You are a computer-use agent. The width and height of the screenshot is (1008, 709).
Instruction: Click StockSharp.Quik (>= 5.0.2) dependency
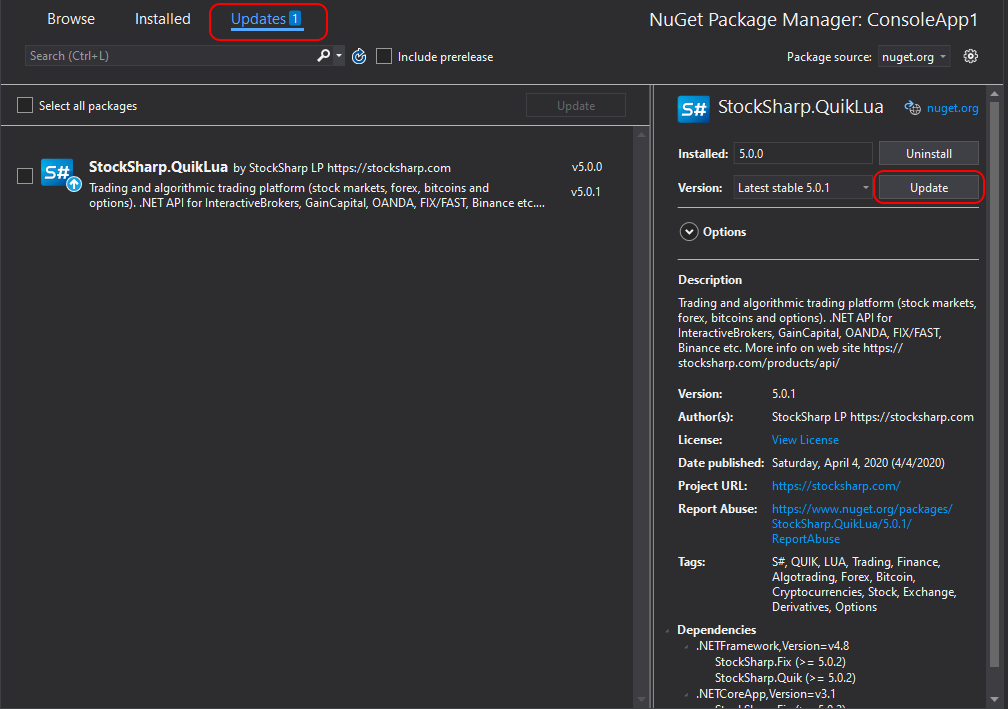point(785,678)
